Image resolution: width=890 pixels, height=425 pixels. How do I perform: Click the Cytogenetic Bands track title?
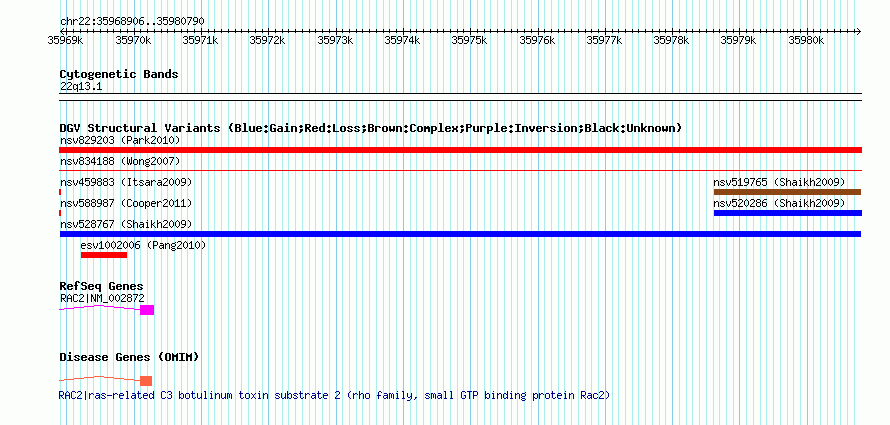click(x=119, y=74)
